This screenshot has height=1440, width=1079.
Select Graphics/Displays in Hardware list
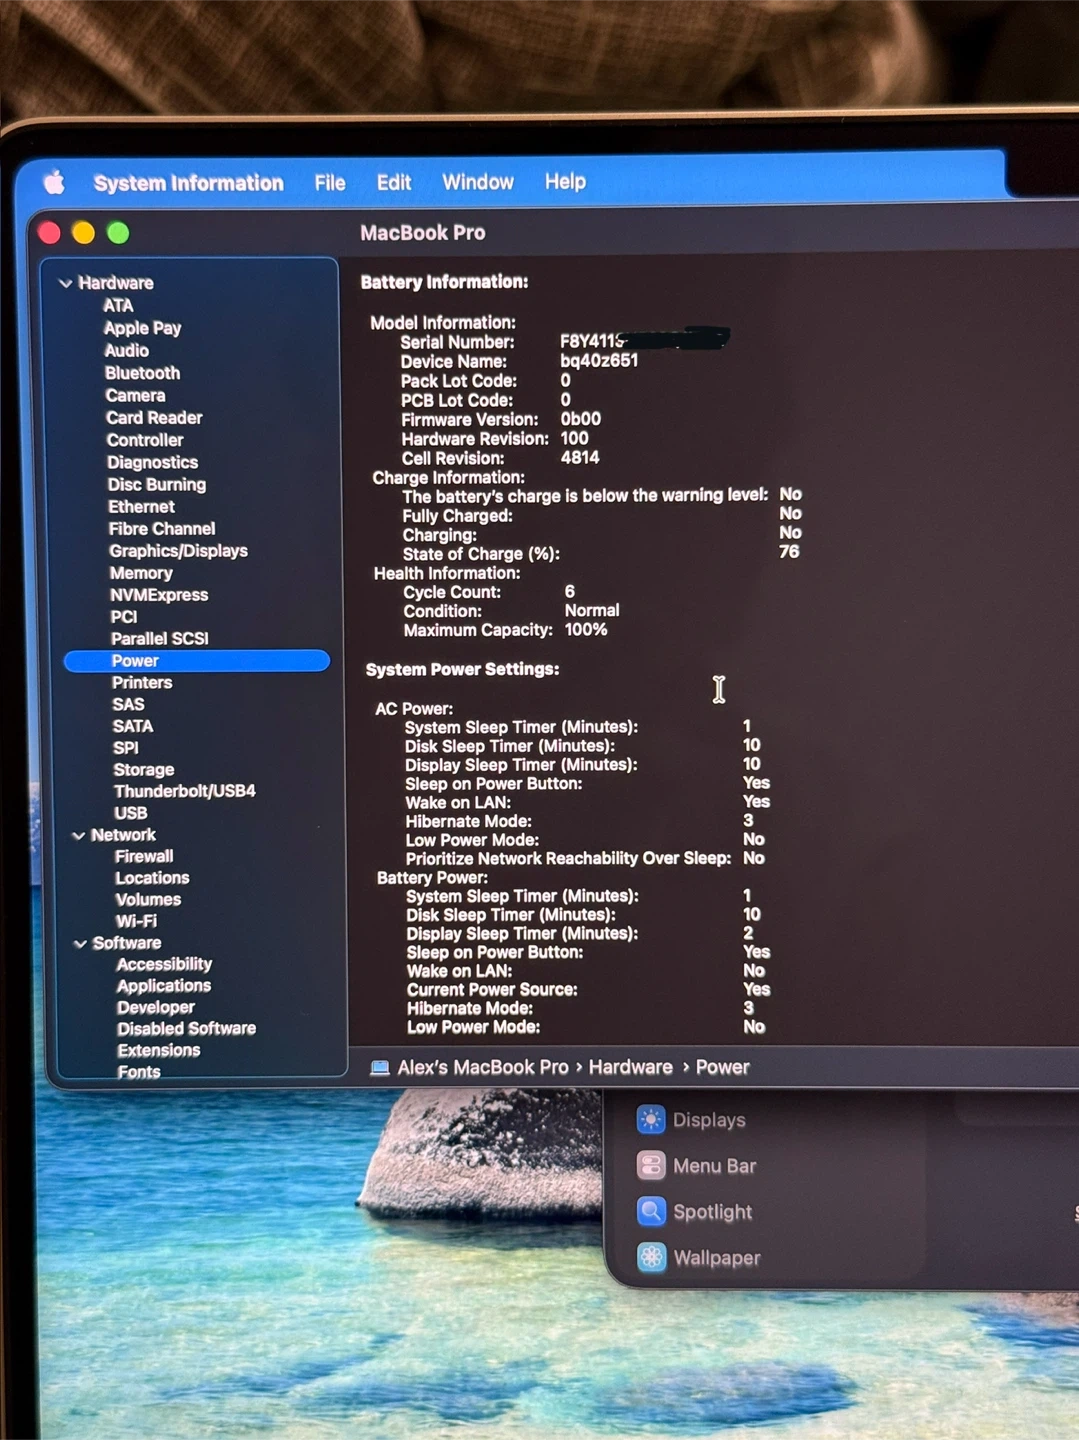click(x=178, y=551)
